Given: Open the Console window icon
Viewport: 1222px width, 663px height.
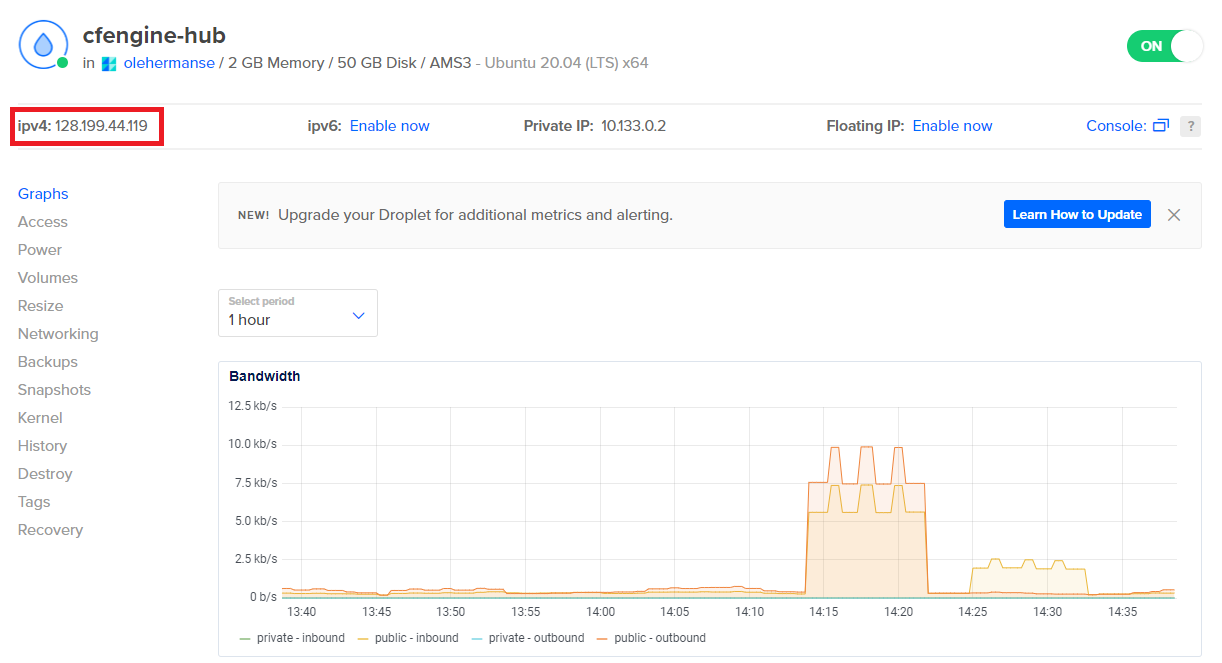Looking at the screenshot, I should point(1160,126).
